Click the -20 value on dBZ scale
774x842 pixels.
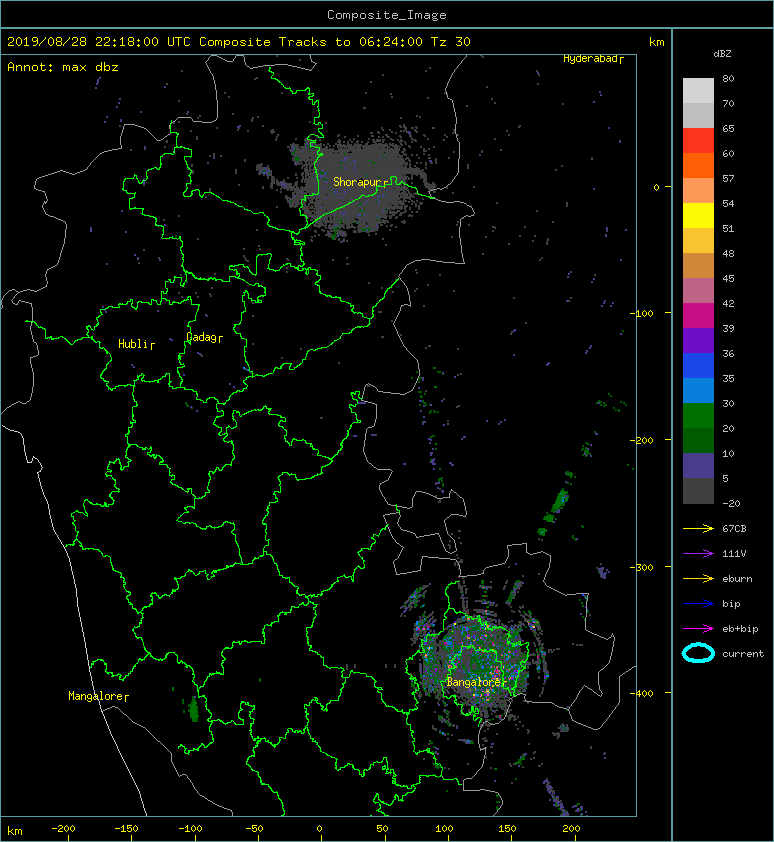731,503
